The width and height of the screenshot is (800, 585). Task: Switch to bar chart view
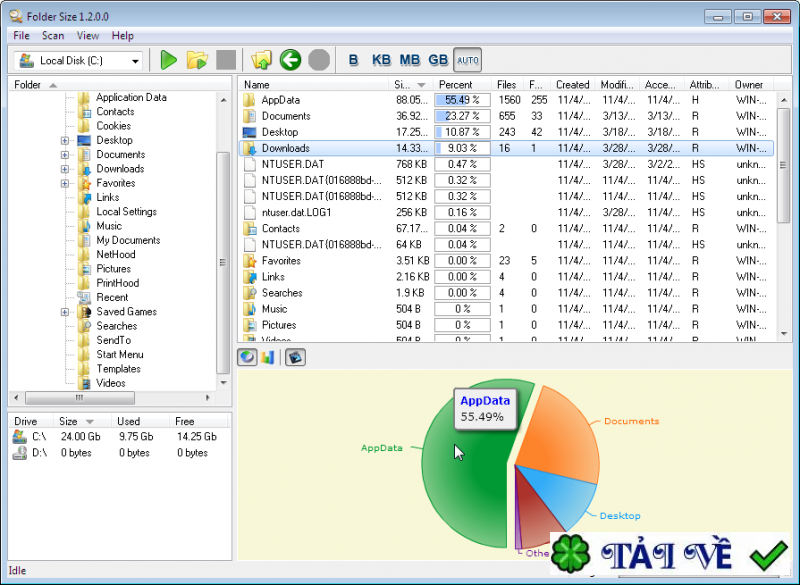click(268, 357)
